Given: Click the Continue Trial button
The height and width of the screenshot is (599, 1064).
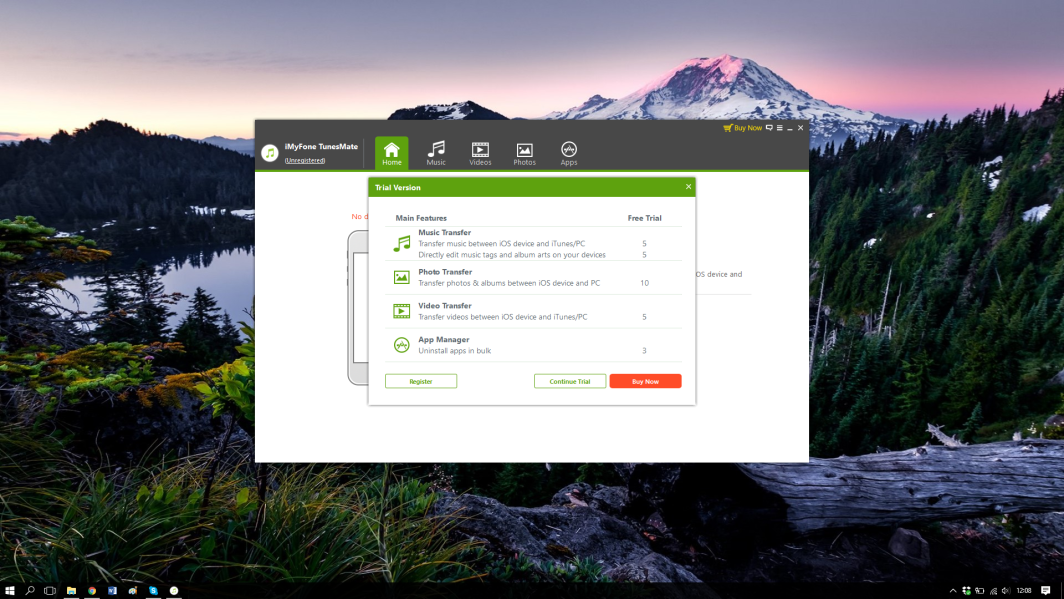Looking at the screenshot, I should (x=570, y=381).
